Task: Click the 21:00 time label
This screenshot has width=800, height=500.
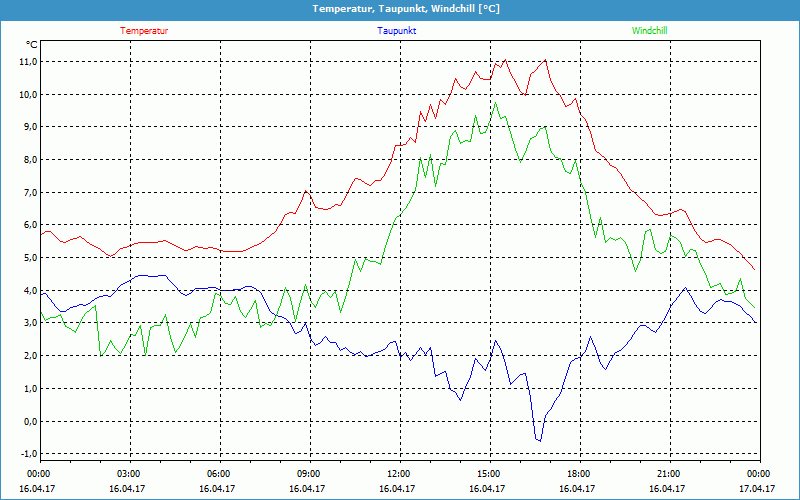Action: pos(669,474)
